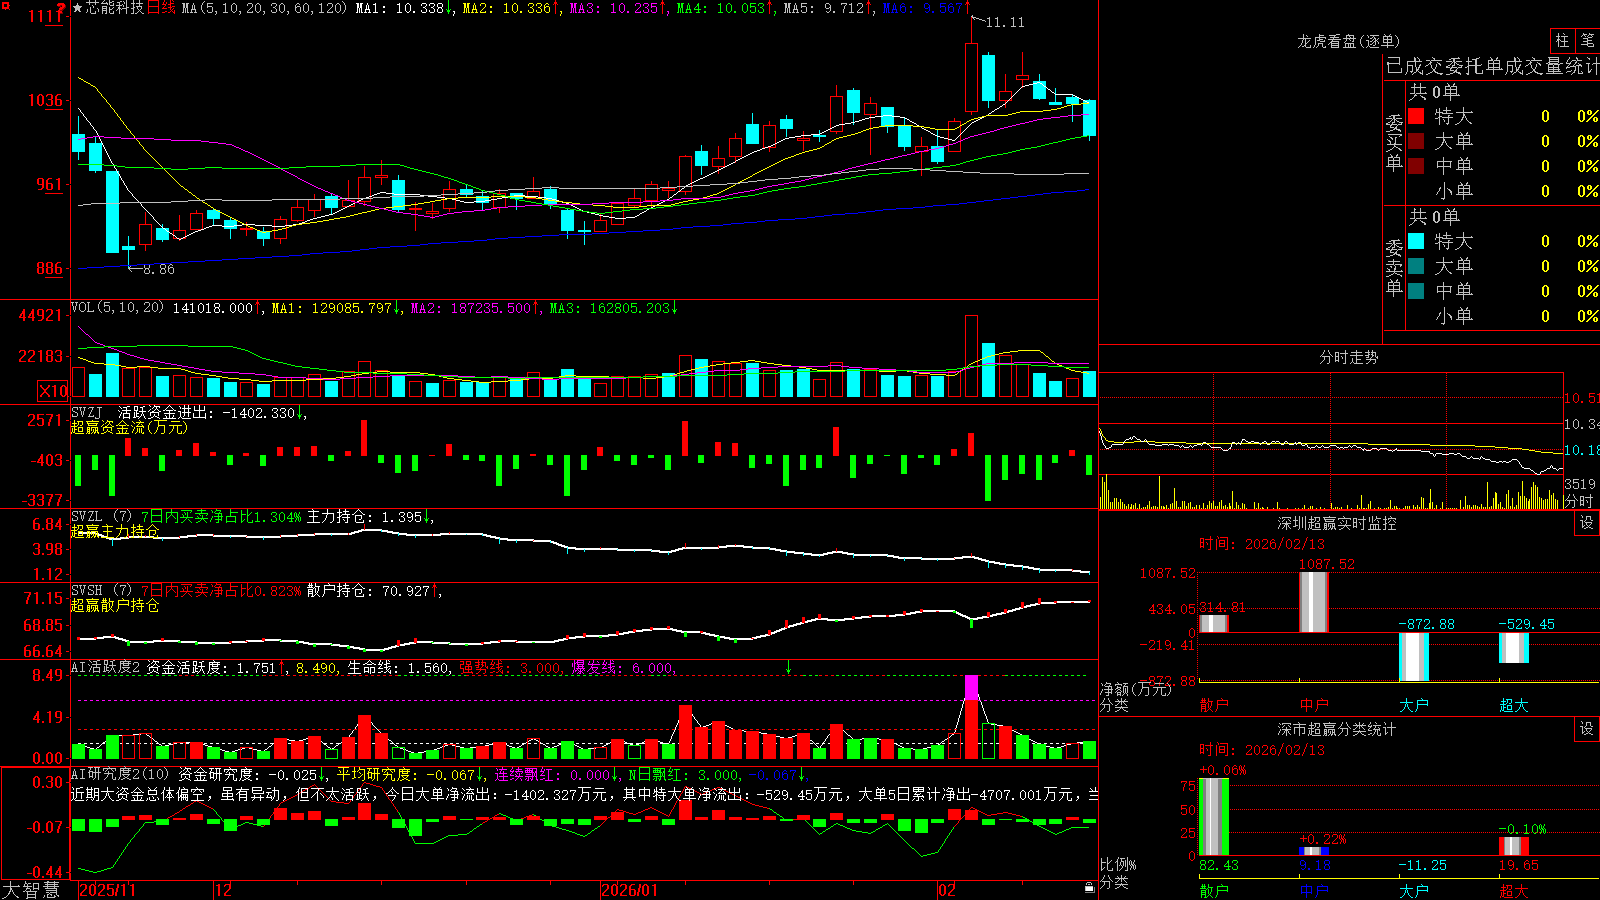Click the 深圳超赢实时监控 panel title
Screen dimensions: 1600x900
(x=1337, y=523)
